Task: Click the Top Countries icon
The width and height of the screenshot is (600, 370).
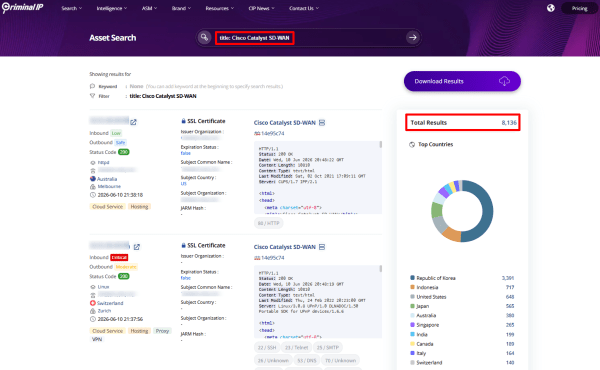Action: [x=412, y=145]
